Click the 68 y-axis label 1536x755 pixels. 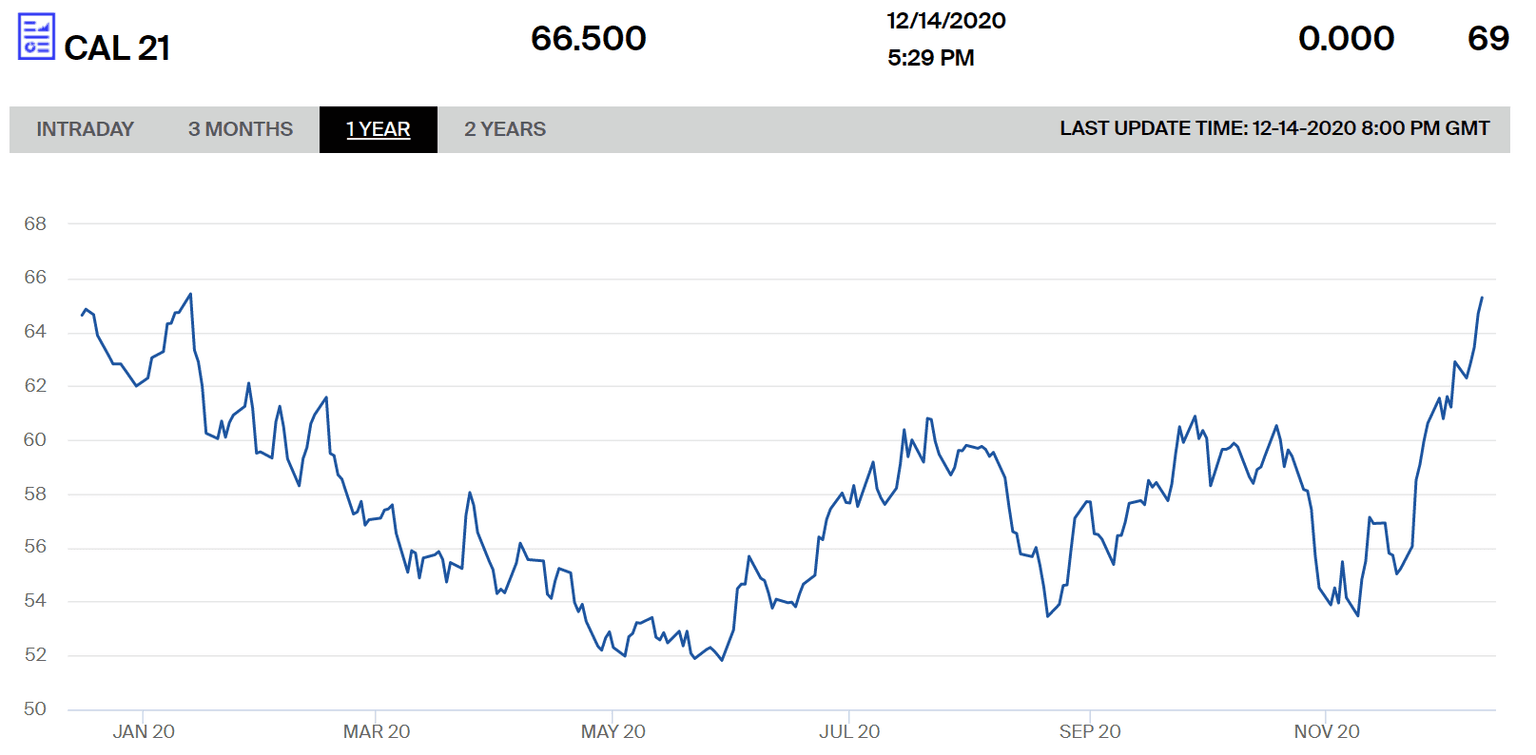(x=35, y=223)
